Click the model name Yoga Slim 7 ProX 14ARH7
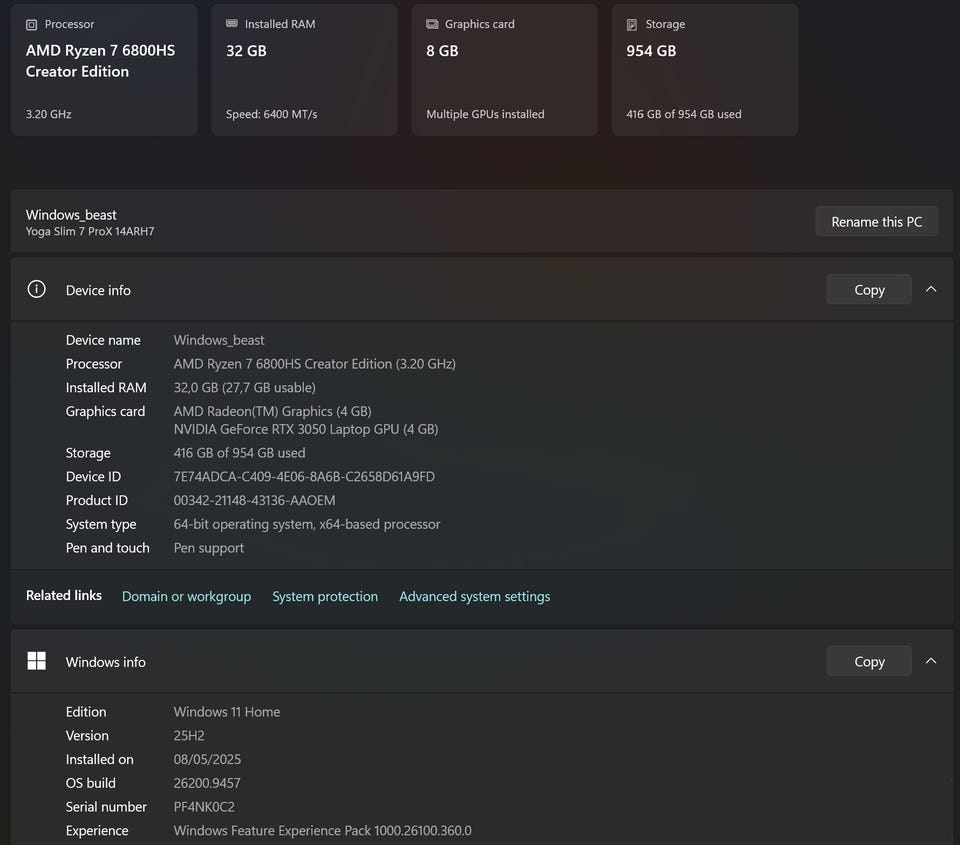Image resolution: width=960 pixels, height=845 pixels. coord(90,231)
